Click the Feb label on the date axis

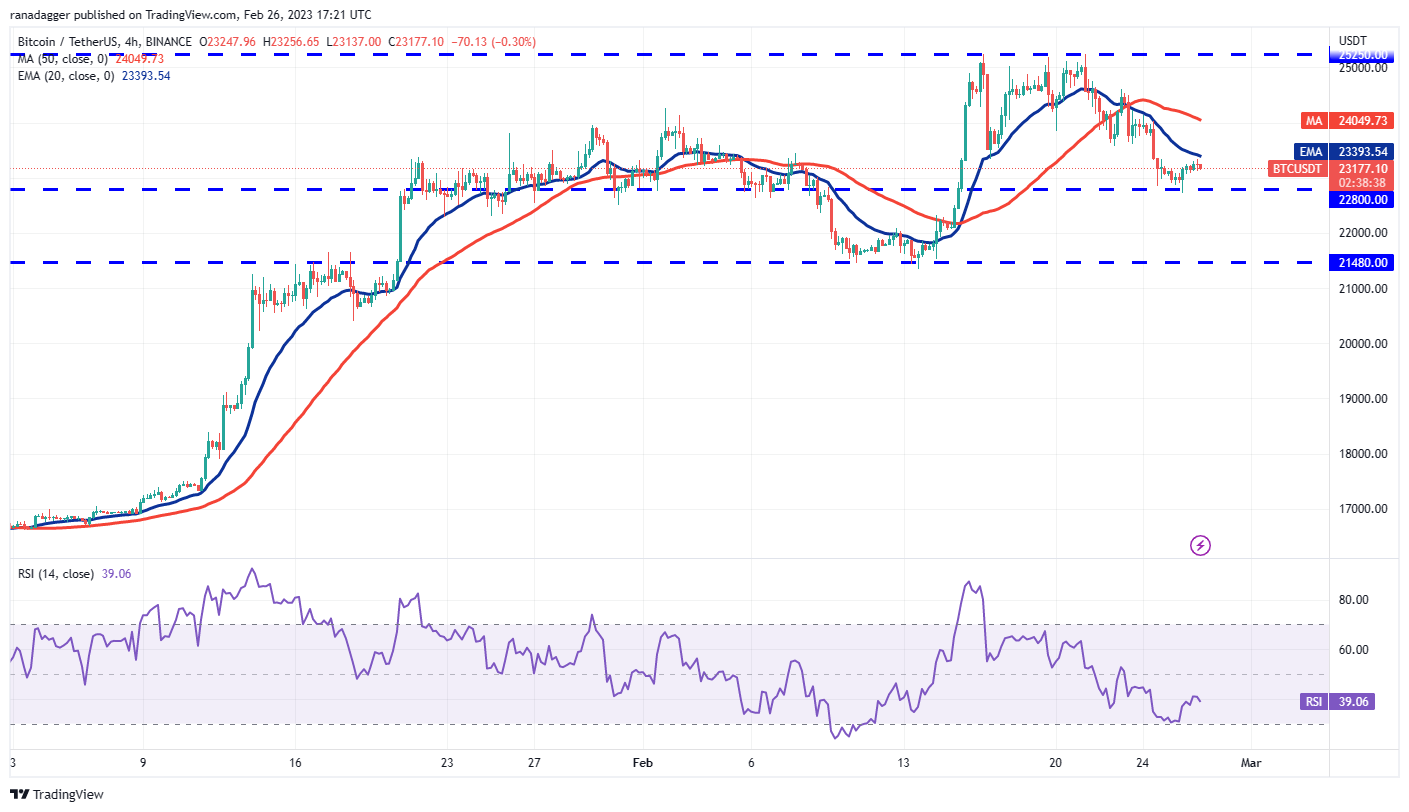pos(643,761)
